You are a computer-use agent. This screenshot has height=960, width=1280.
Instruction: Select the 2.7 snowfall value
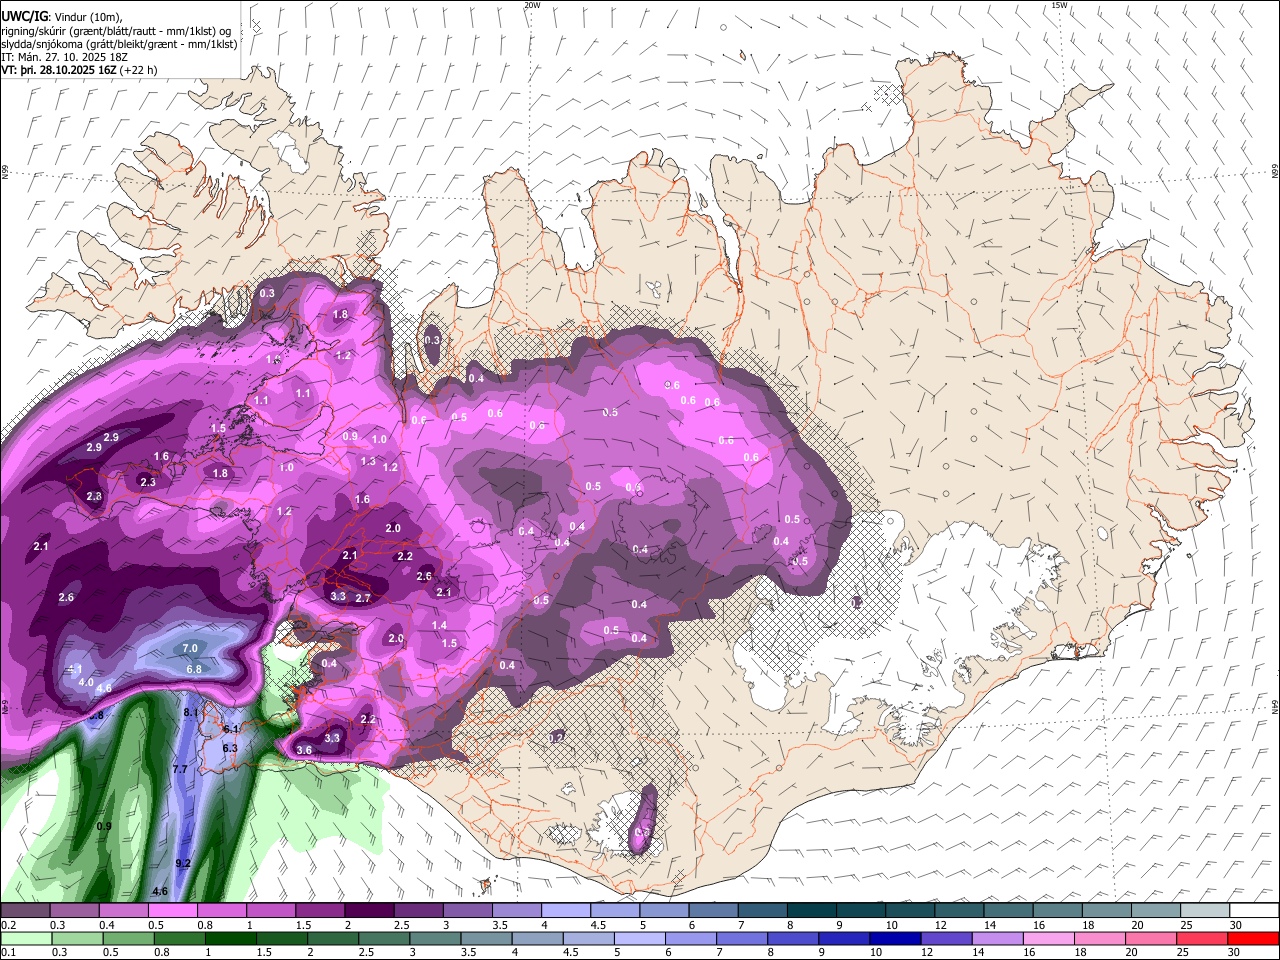[363, 598]
